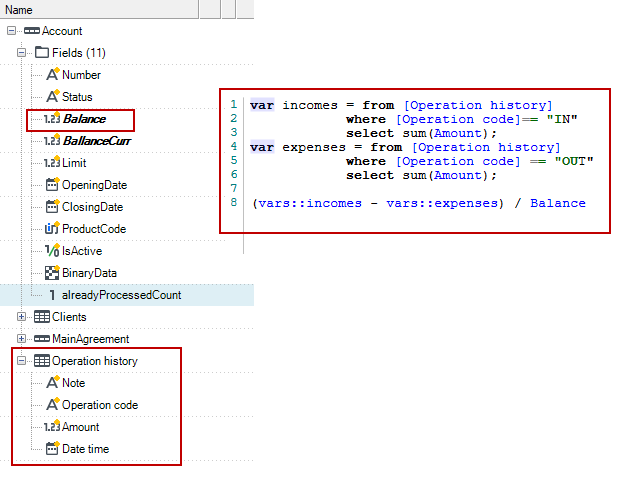Click the alreadyProcessedCount integer icon
This screenshot has height=488, width=629.
(x=52, y=295)
